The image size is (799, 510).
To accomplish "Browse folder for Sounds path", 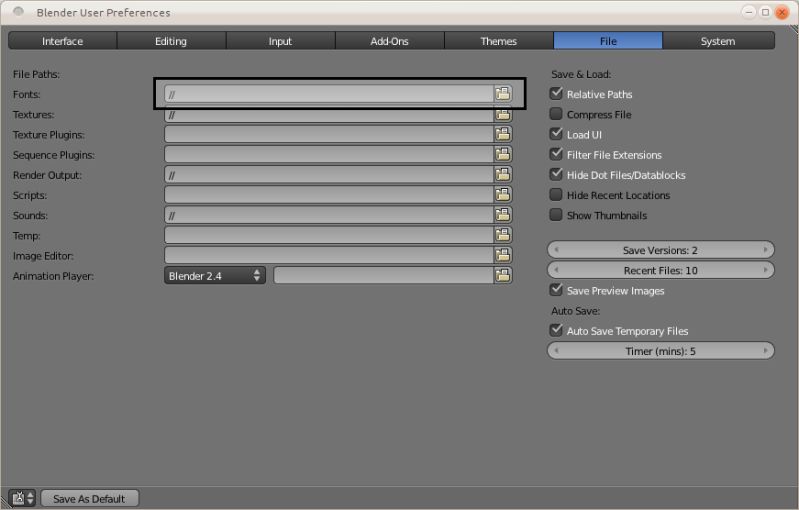I will click(503, 215).
